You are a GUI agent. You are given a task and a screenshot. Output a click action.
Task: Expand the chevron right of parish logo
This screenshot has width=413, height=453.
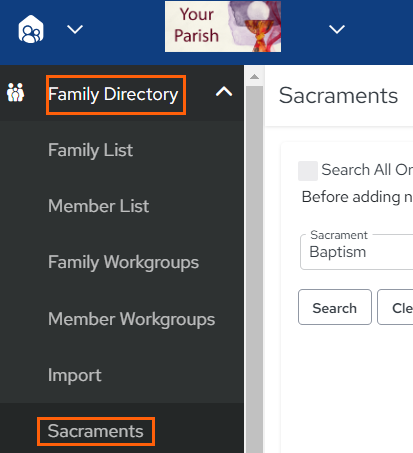pyautogui.click(x=337, y=29)
